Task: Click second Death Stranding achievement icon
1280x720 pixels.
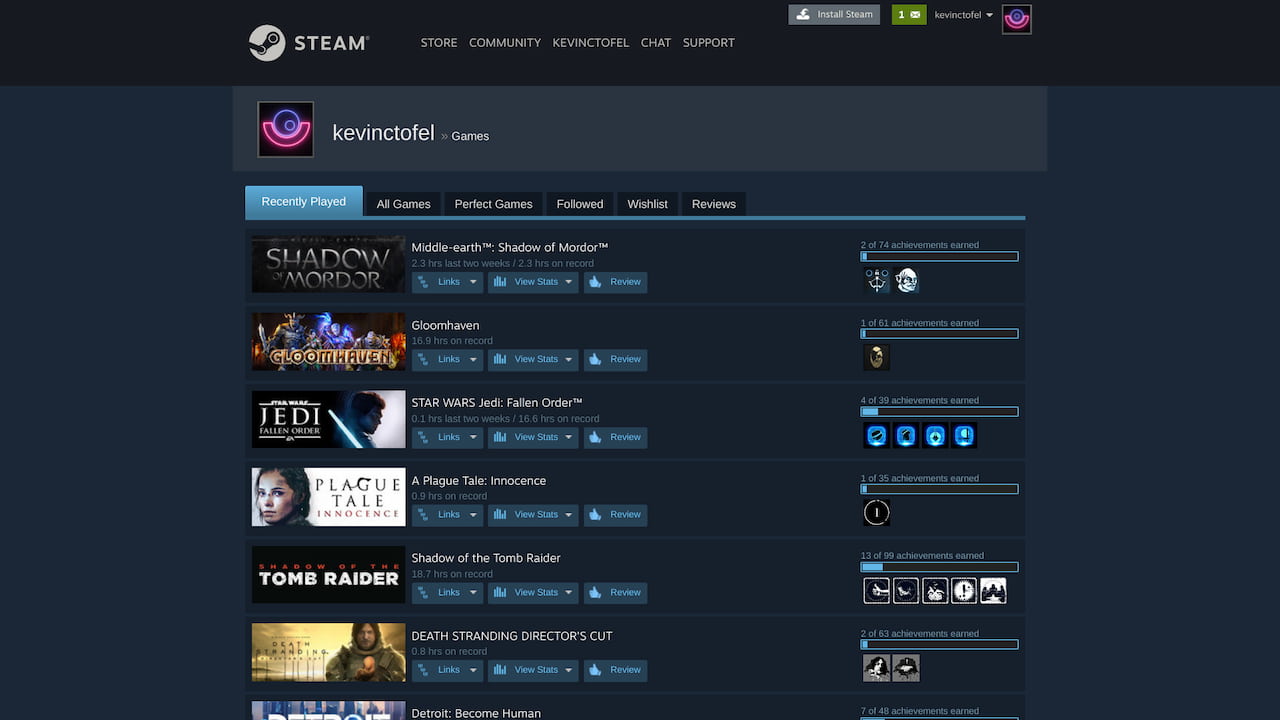Action: 906,668
